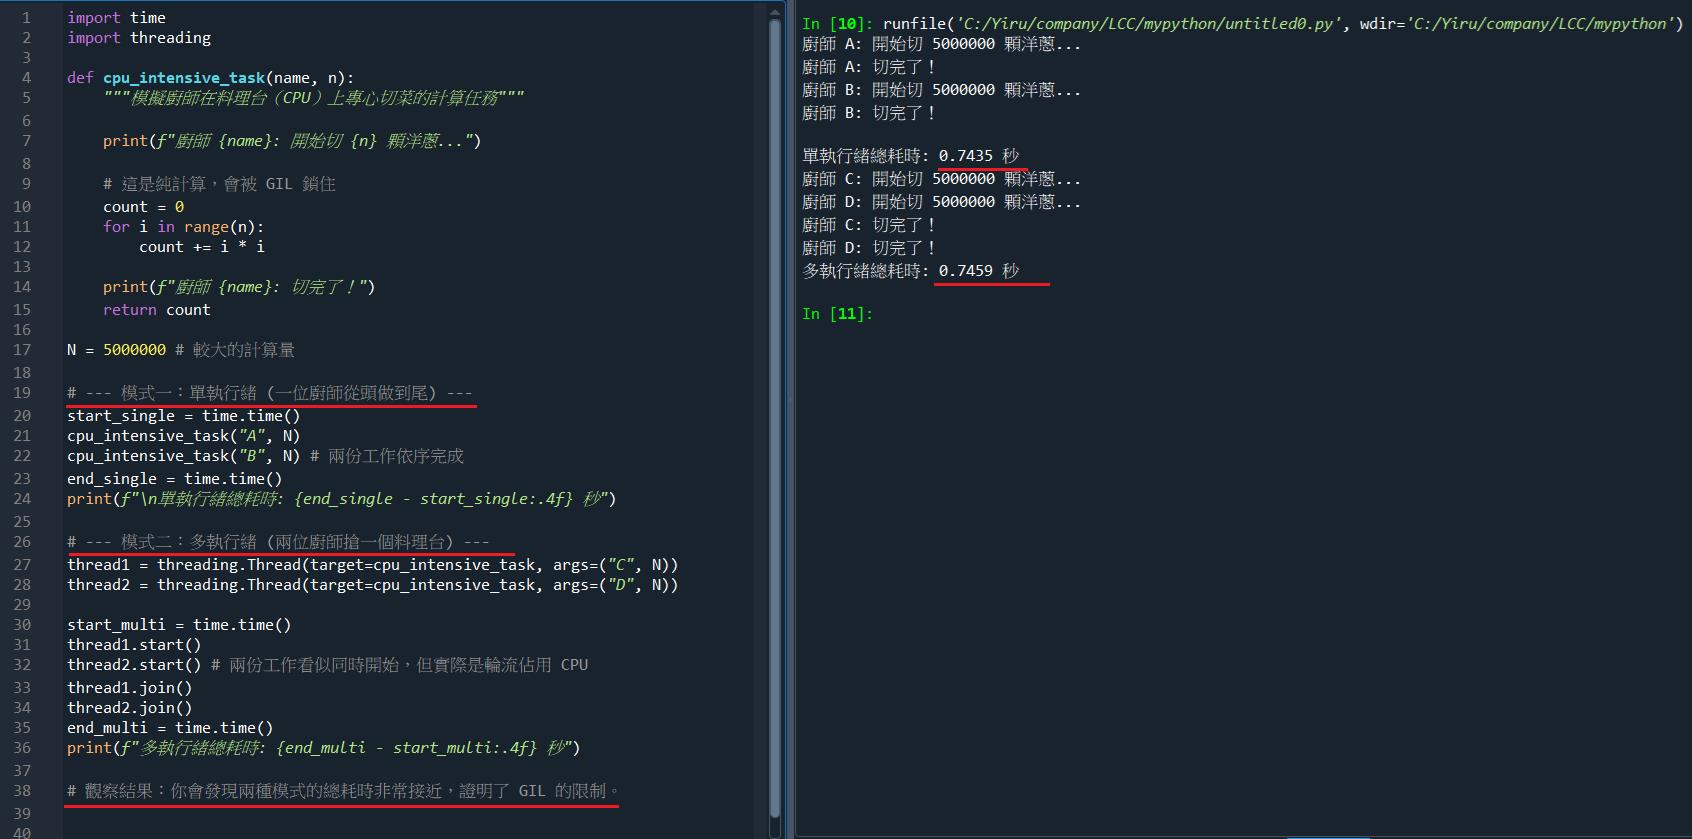Image resolution: width=1692 pixels, height=839 pixels.
Task: Click the thread2.join() line
Action: click(129, 708)
